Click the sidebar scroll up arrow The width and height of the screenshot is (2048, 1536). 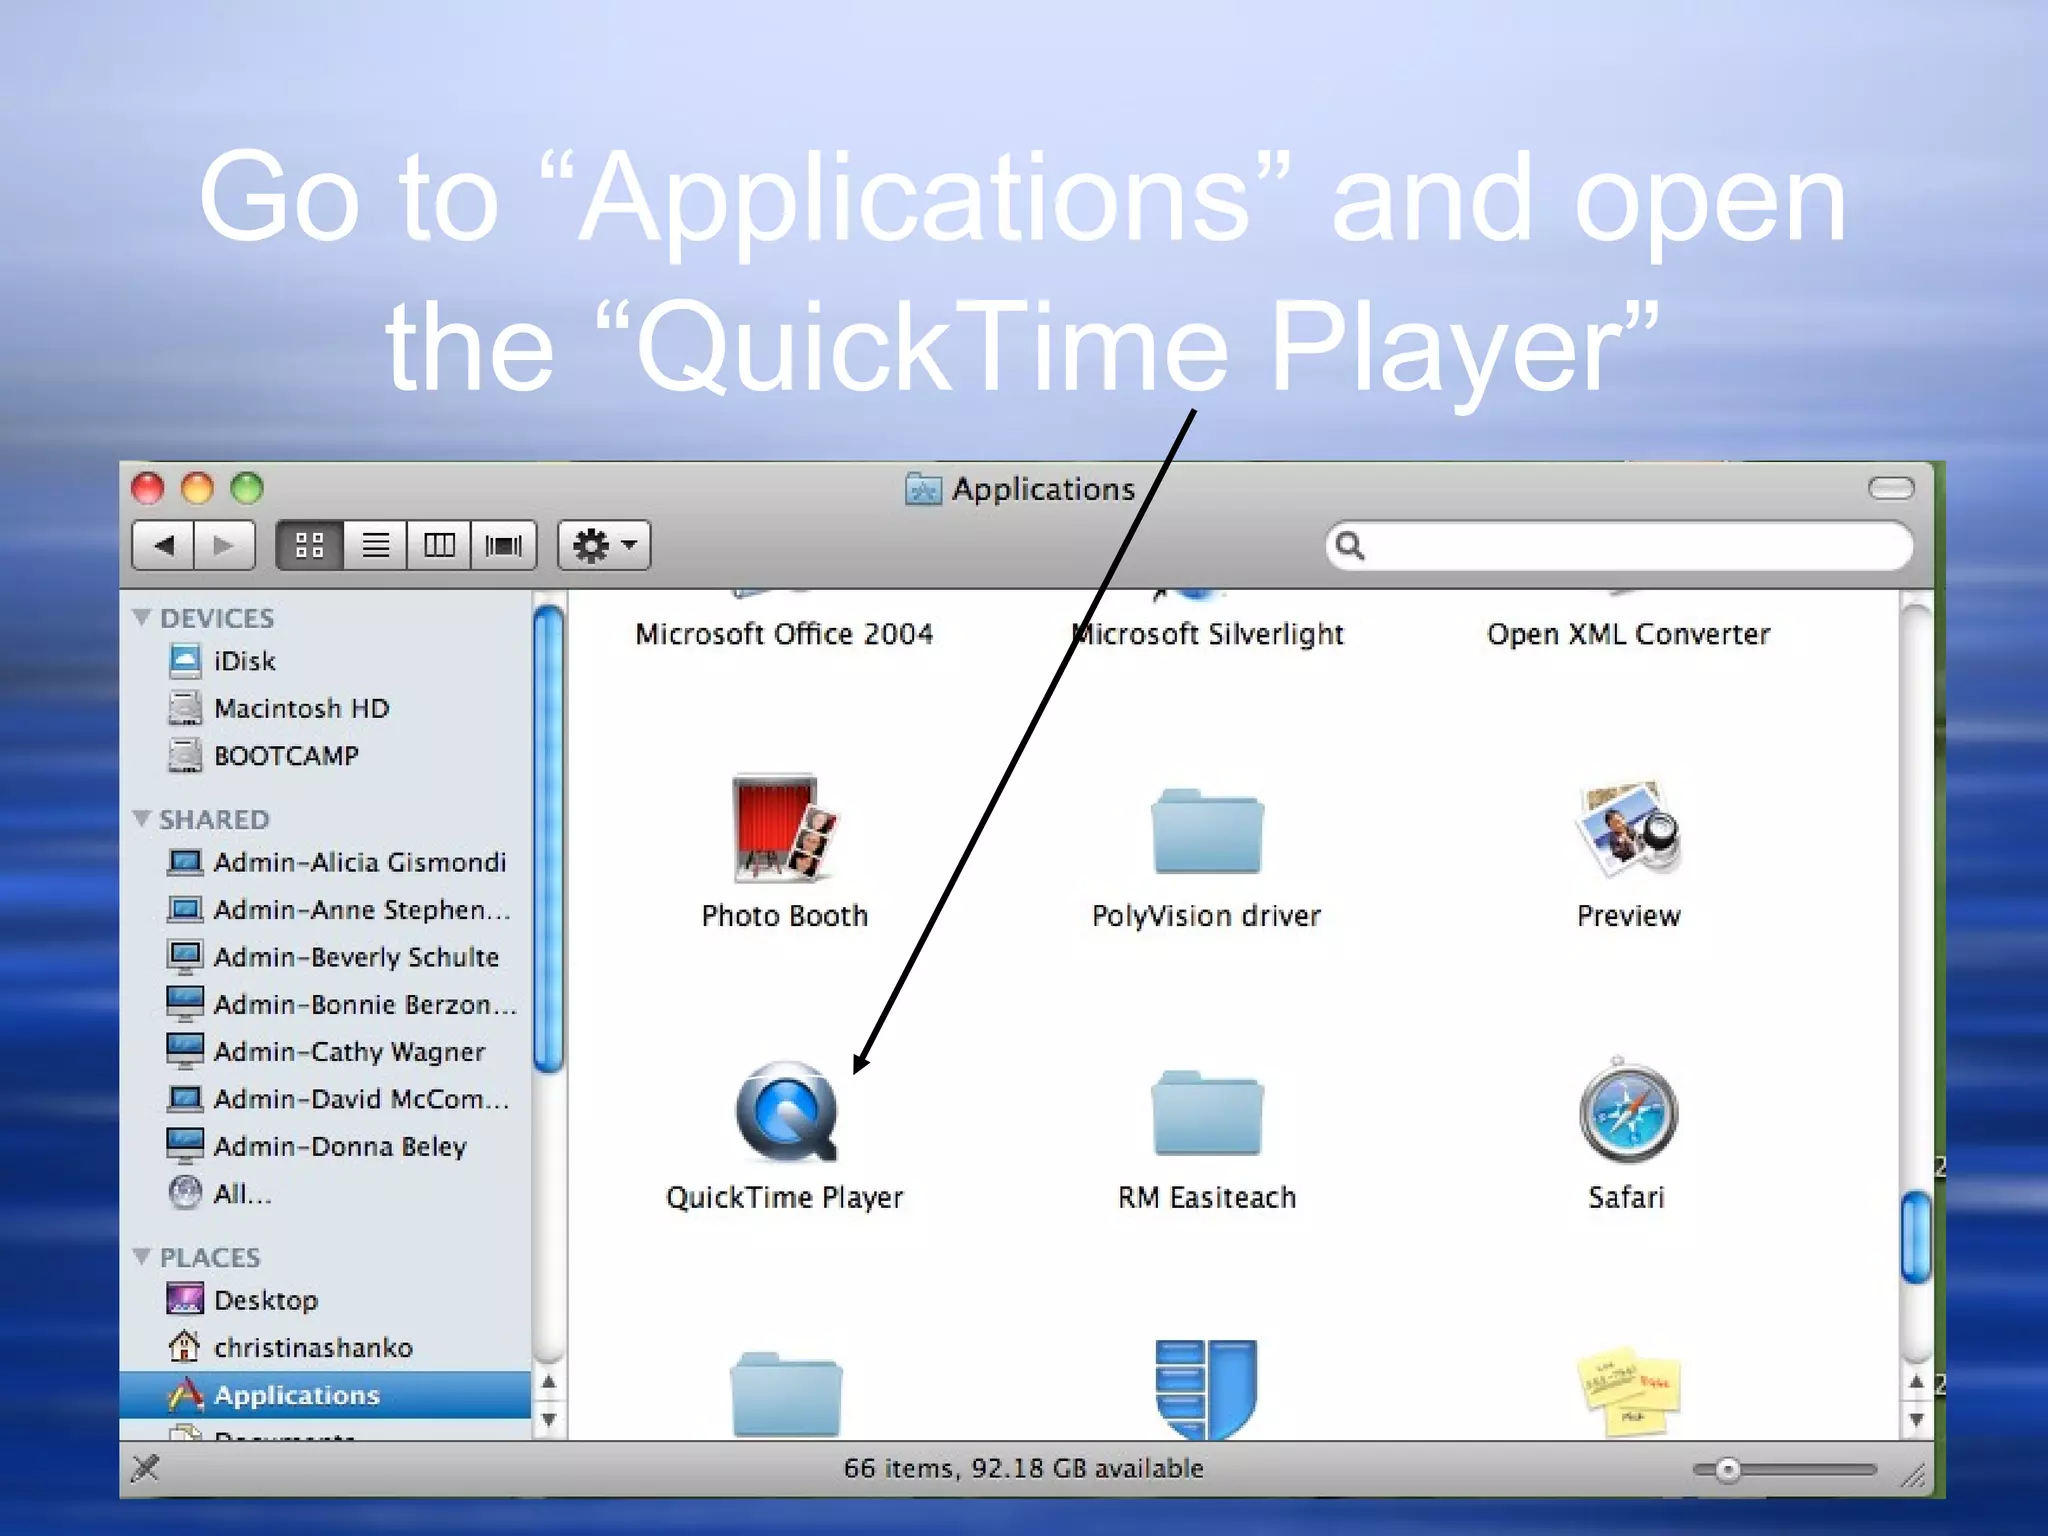coord(548,1382)
